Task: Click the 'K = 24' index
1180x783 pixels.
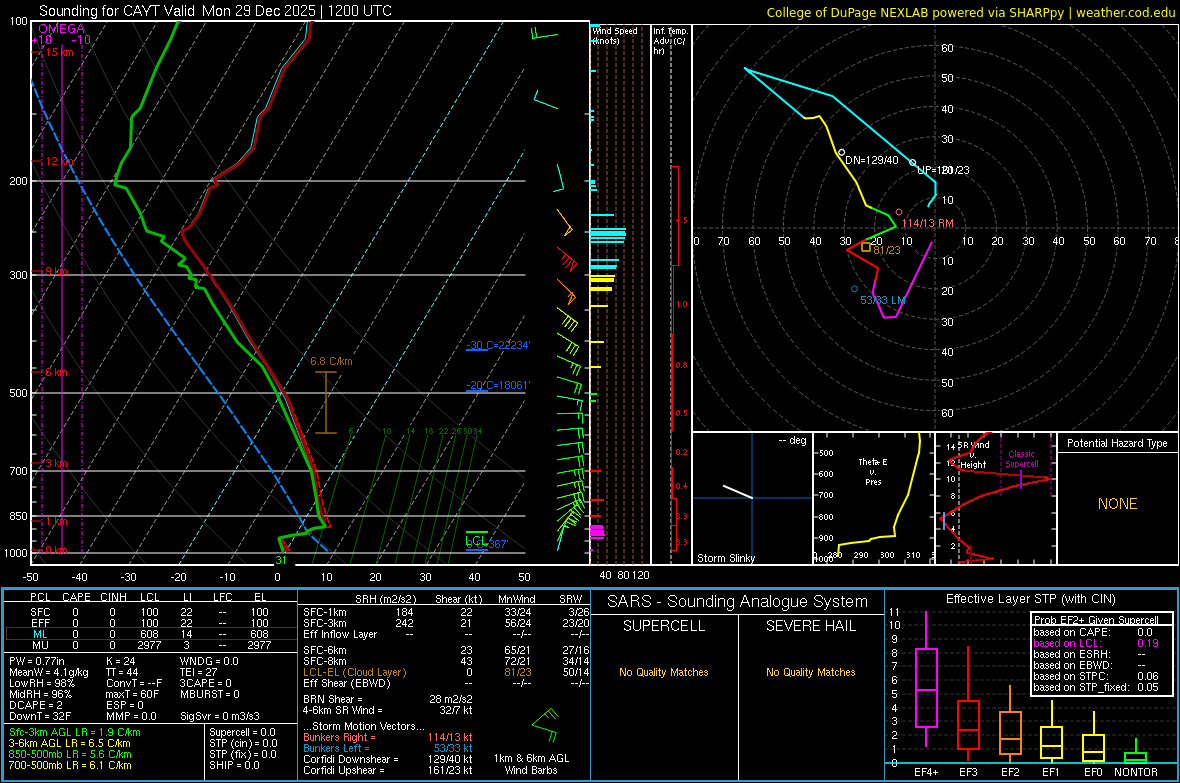Action: (x=120, y=661)
